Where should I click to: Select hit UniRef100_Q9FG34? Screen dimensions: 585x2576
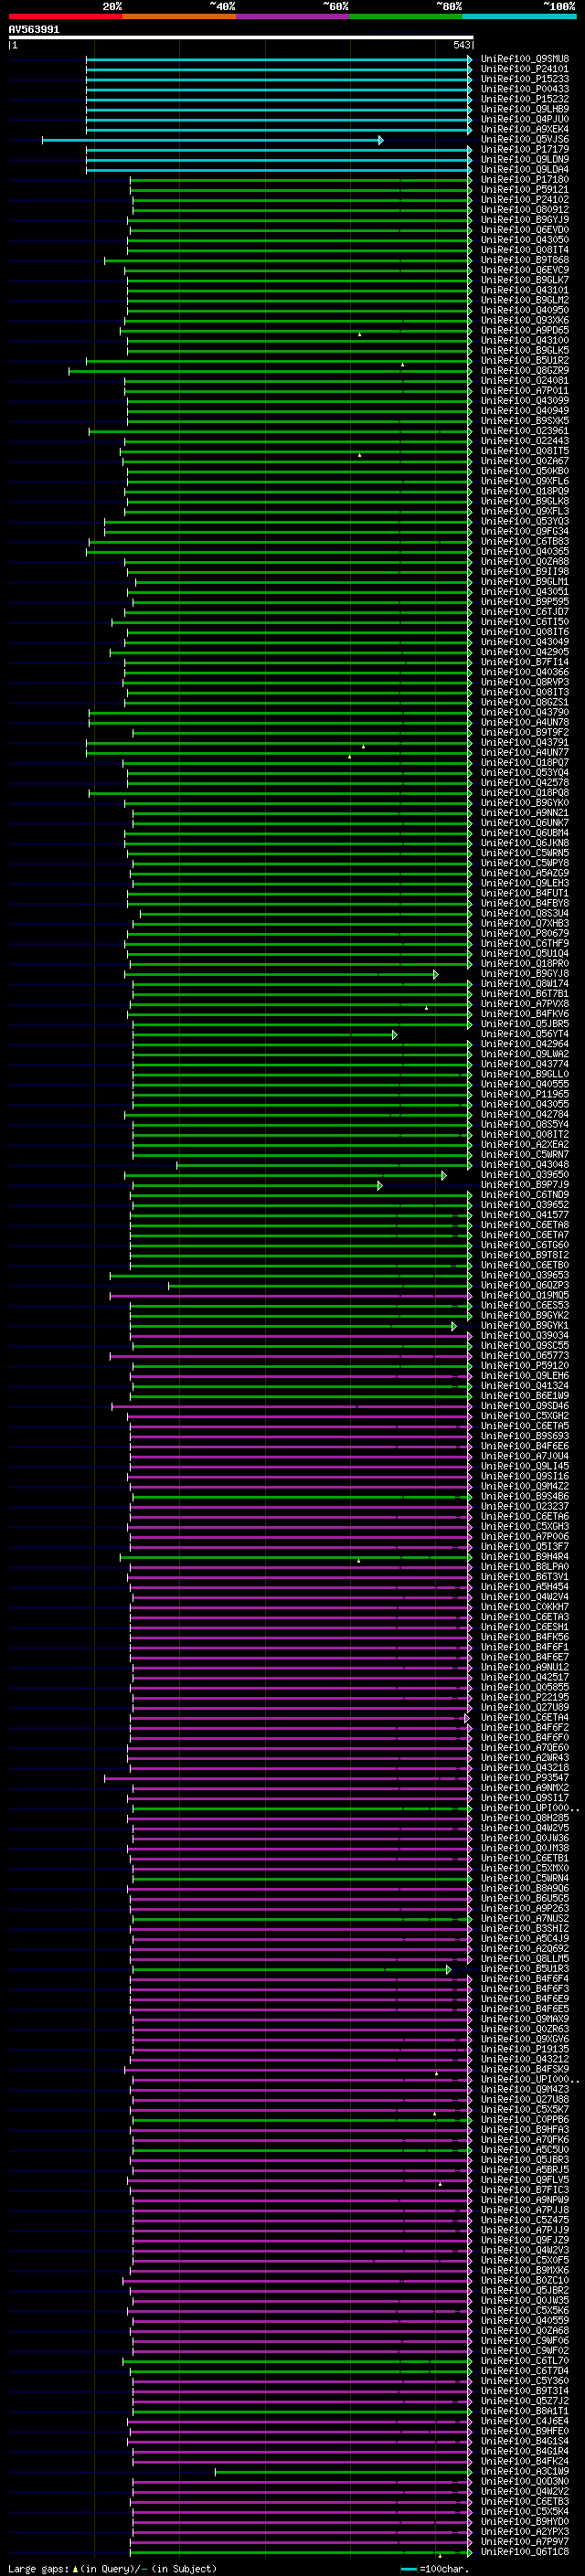pyautogui.click(x=524, y=531)
